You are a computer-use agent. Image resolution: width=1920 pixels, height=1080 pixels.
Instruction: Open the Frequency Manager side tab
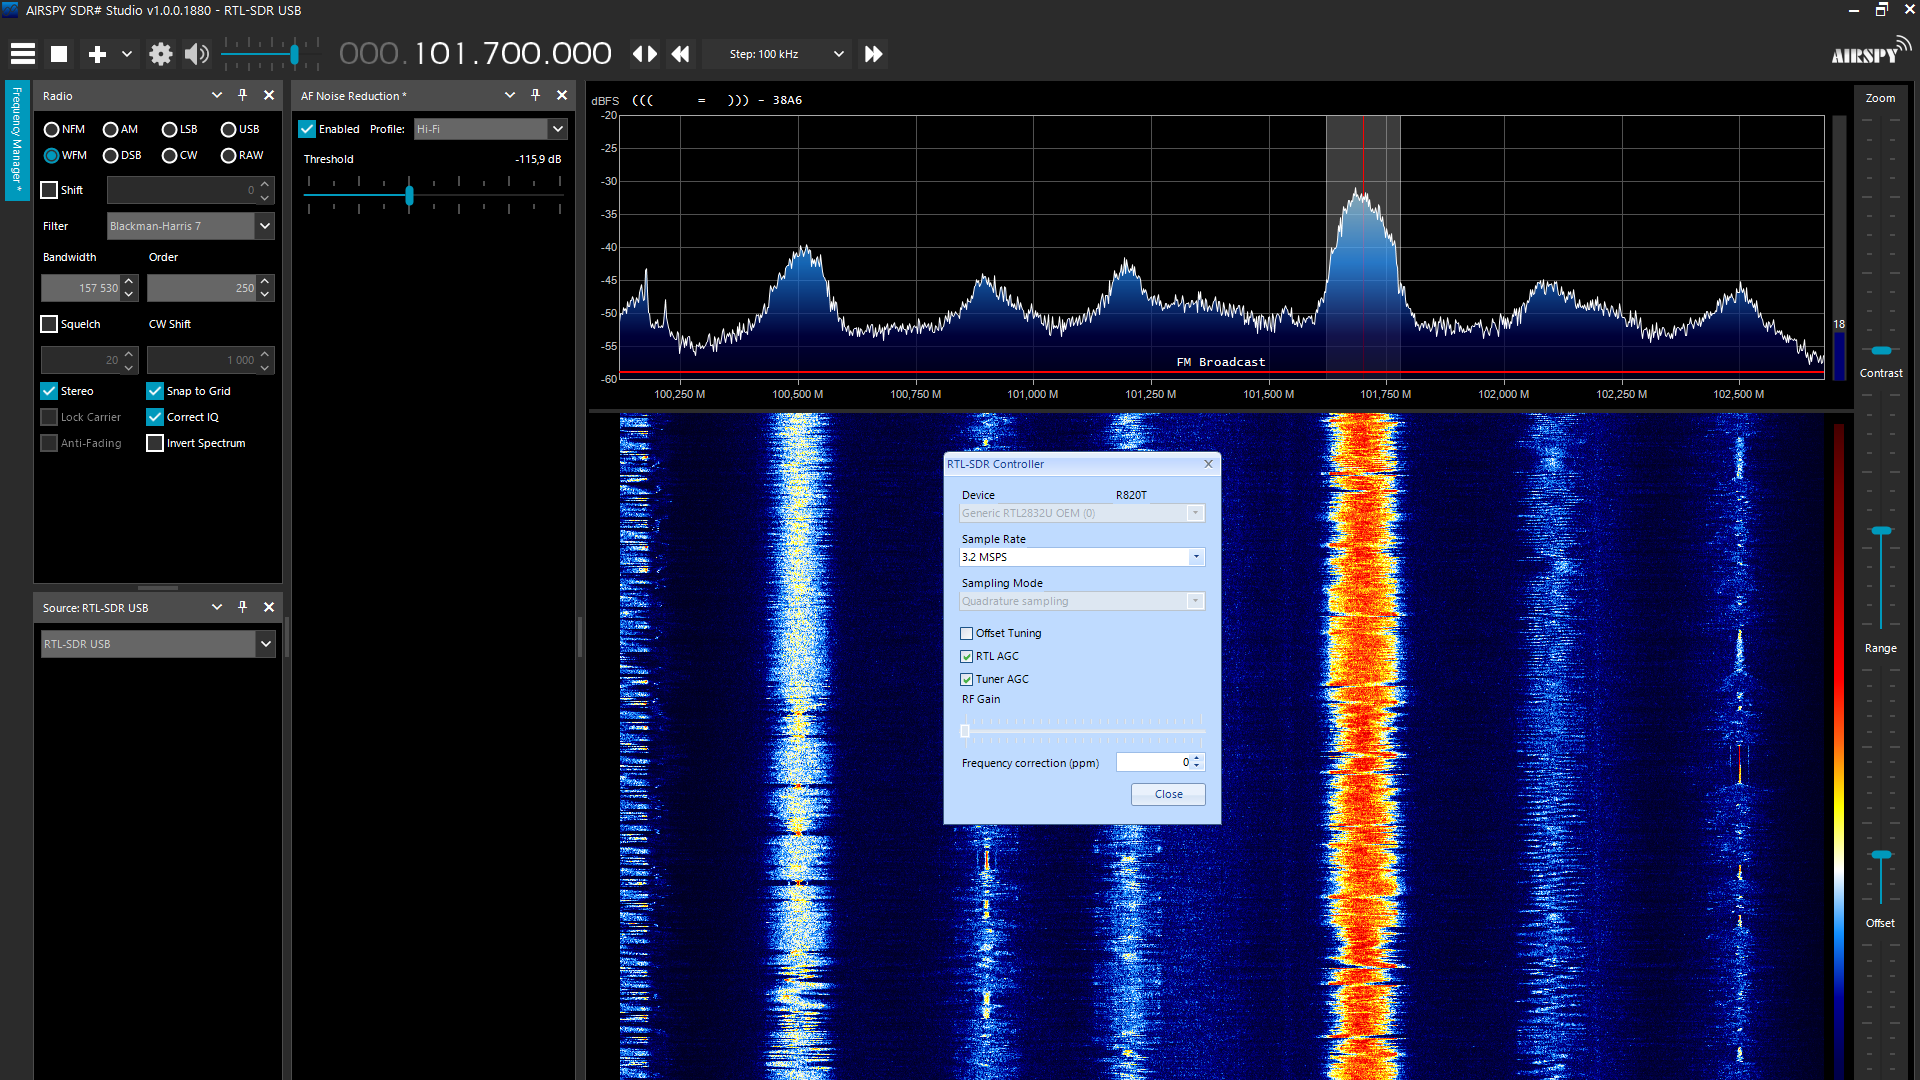pyautogui.click(x=16, y=141)
